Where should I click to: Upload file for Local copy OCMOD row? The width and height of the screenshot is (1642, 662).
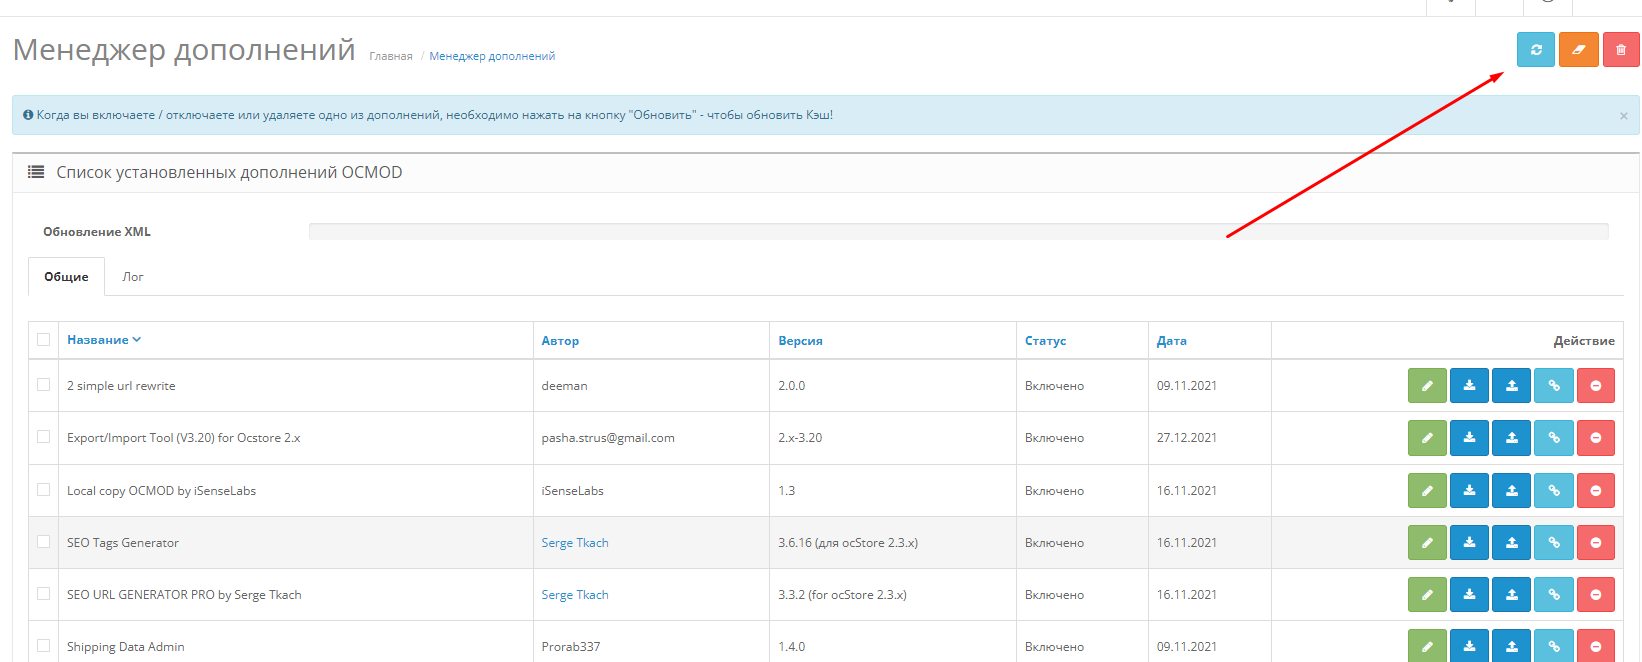click(1511, 491)
